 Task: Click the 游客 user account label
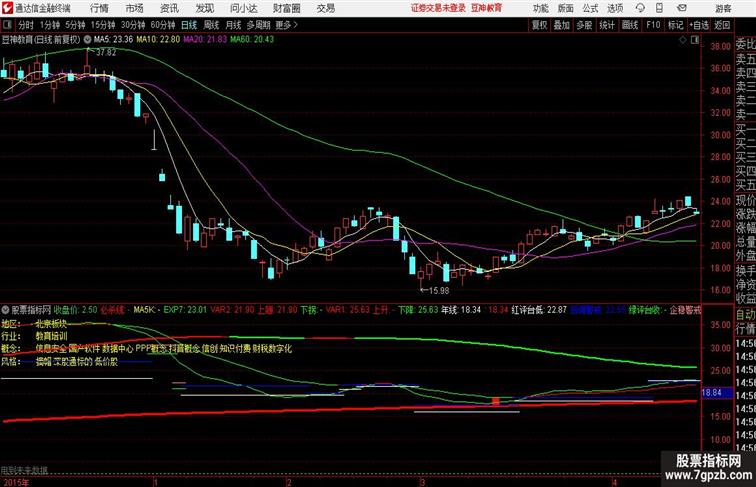723,8
